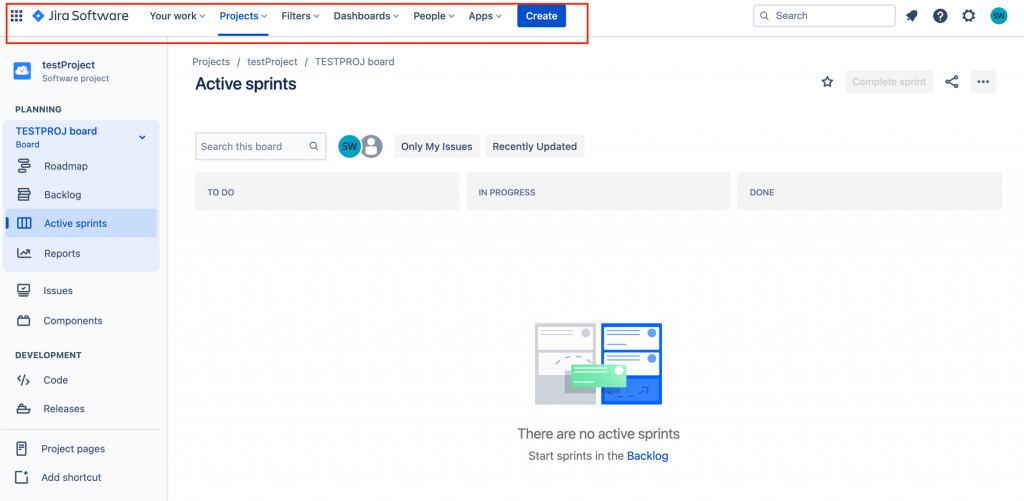Click the testProject name in sidebar
Viewport: 1024px width, 501px height.
[x=69, y=65]
